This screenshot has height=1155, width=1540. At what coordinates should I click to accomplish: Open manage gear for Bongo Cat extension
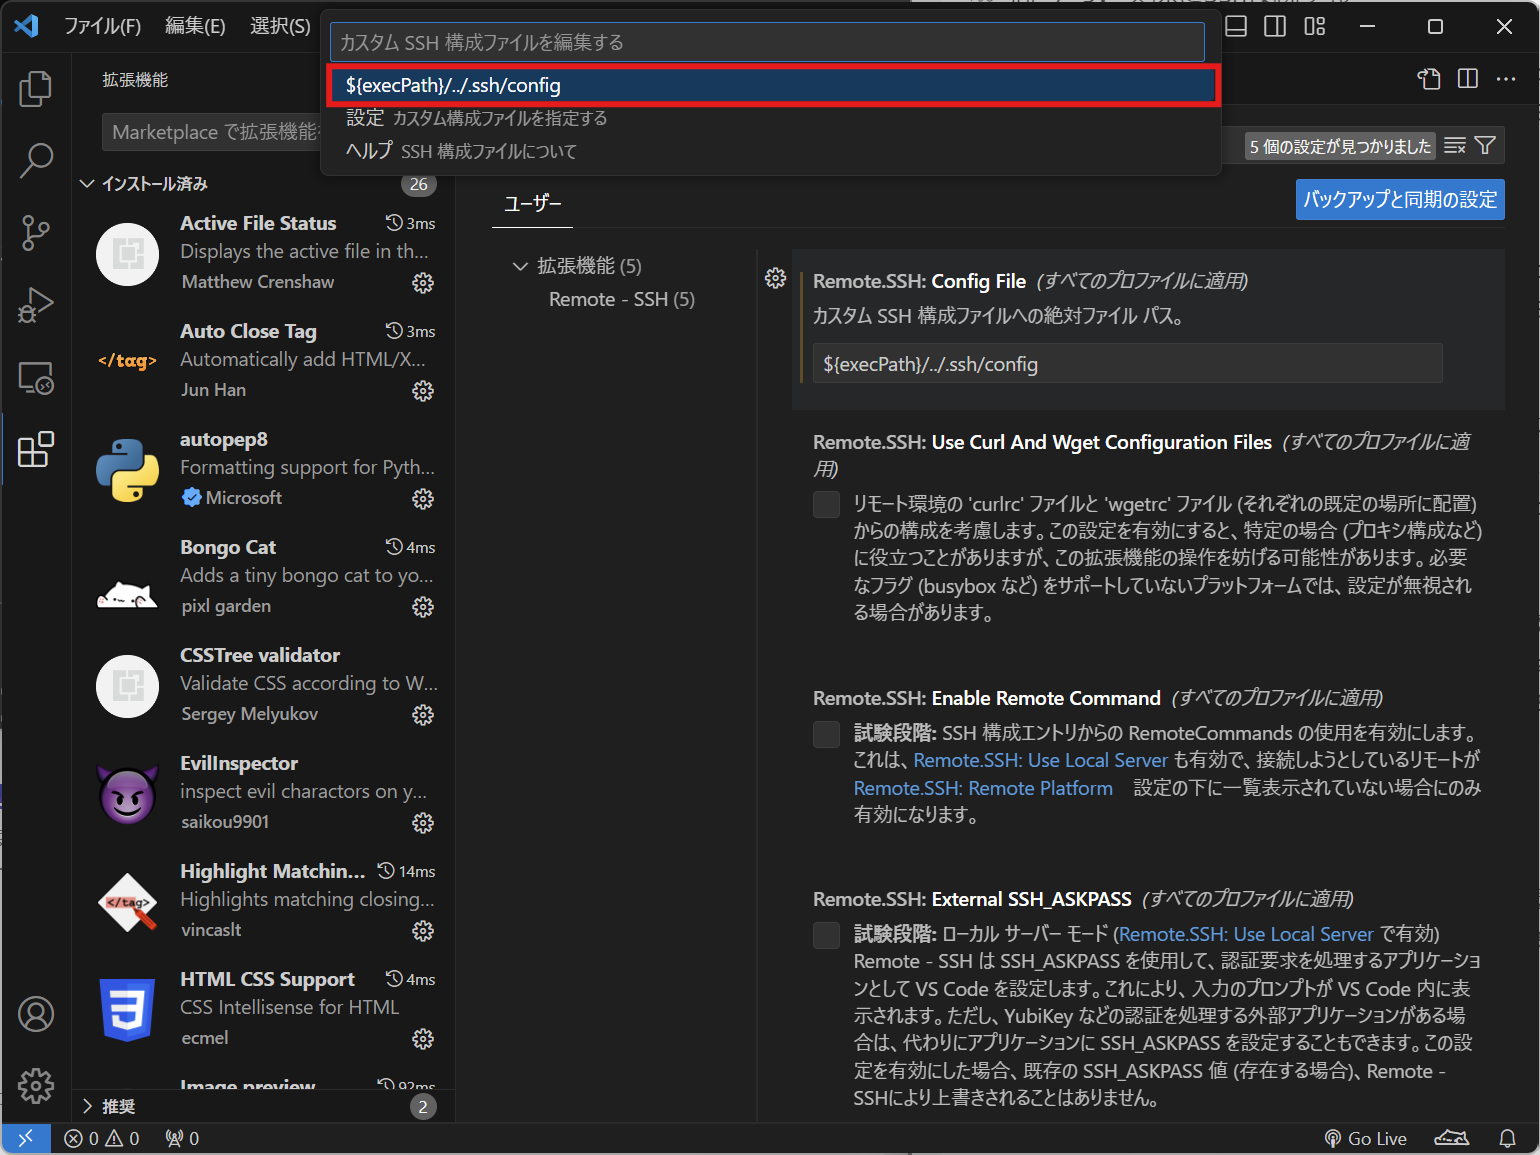tap(423, 607)
